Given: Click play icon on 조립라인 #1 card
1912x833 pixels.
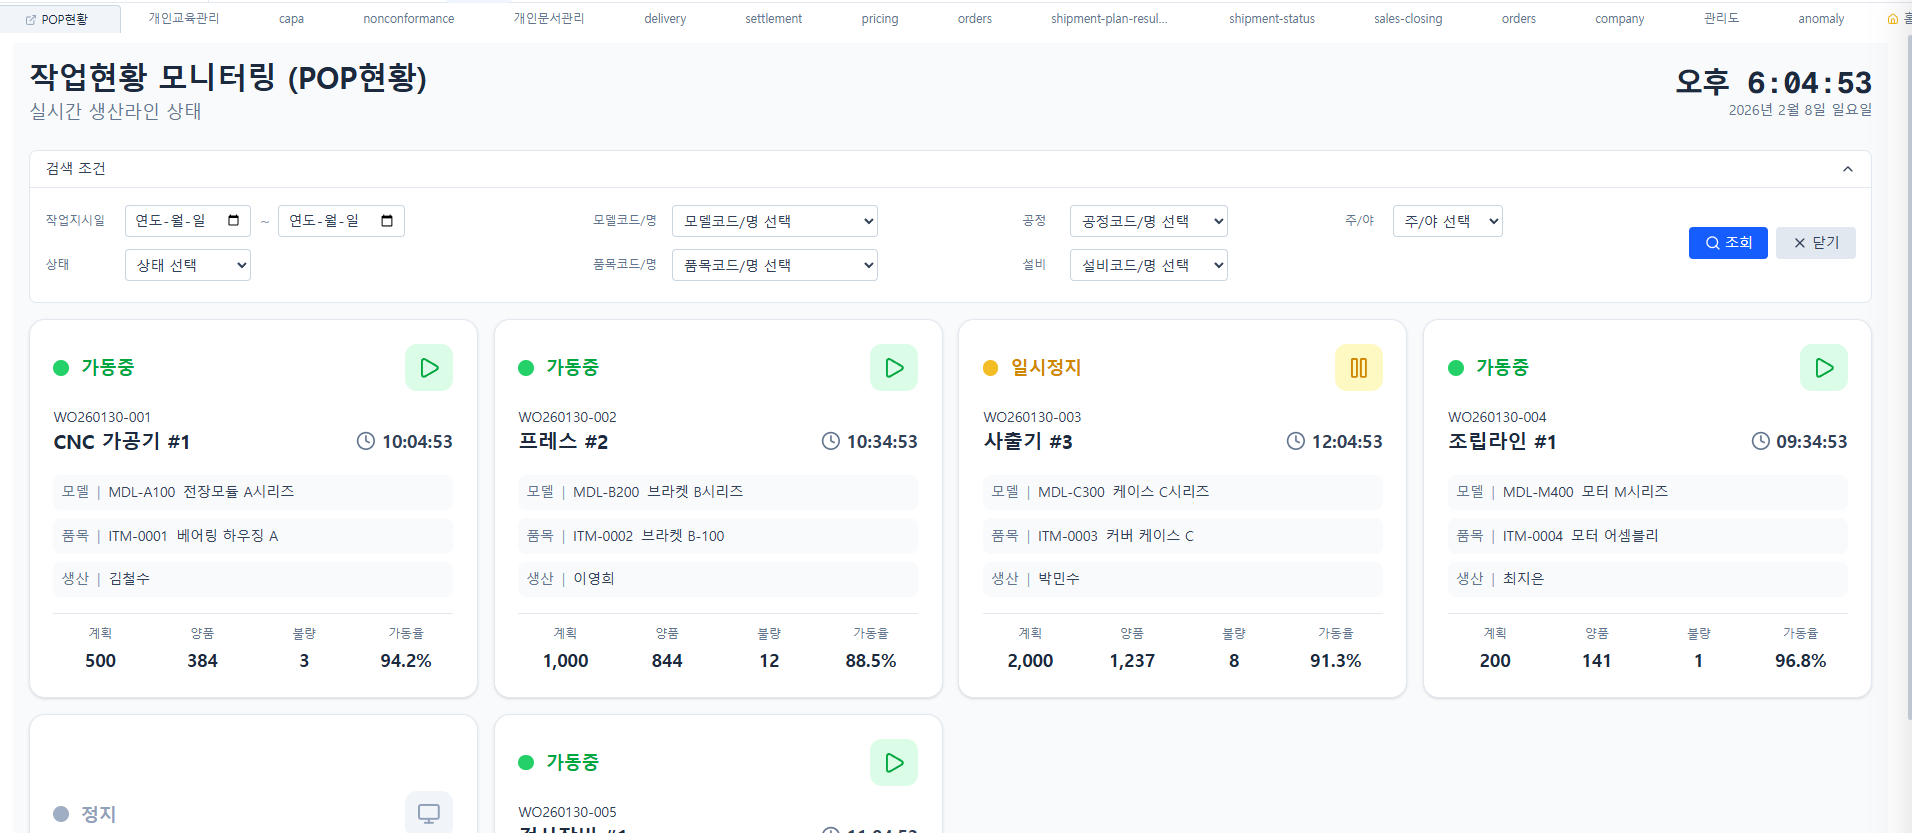Looking at the screenshot, I should [x=1823, y=368].
